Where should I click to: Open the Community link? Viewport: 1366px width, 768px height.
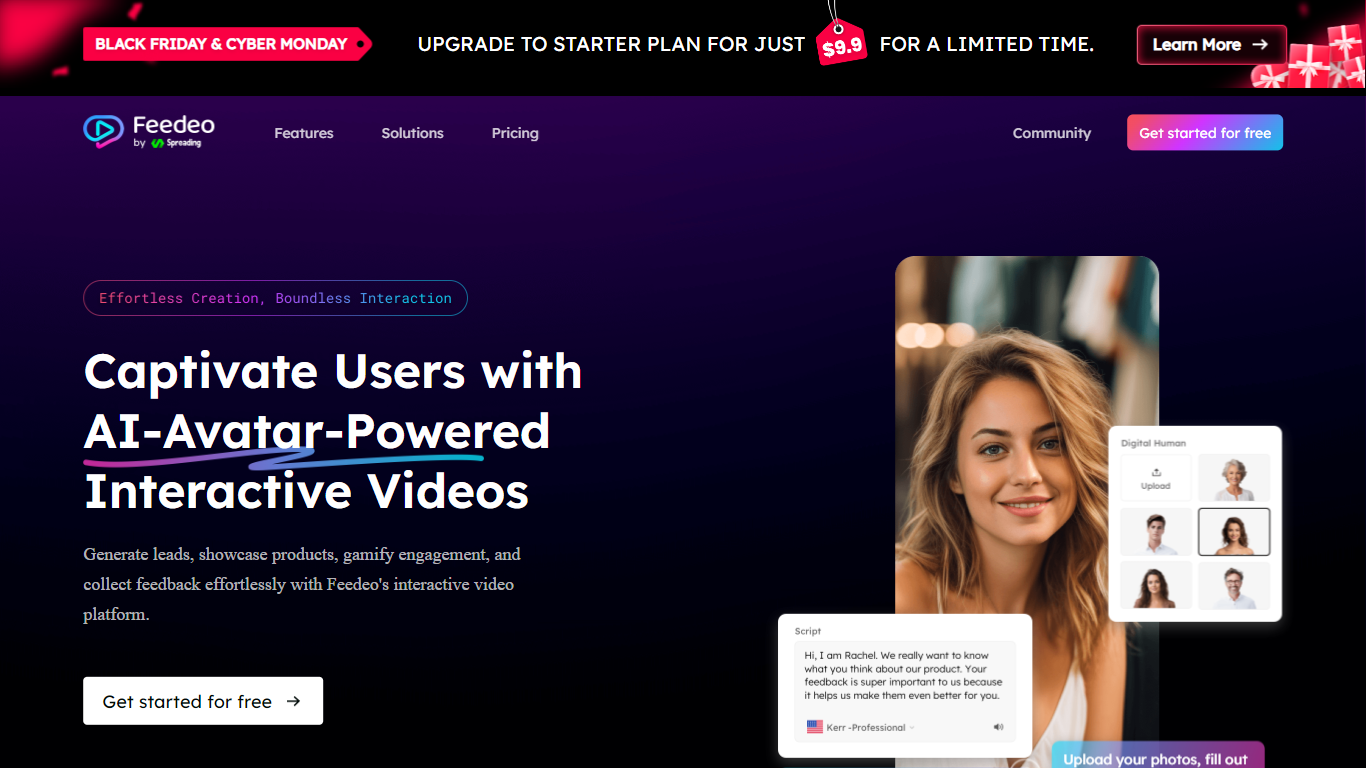[x=1051, y=133]
